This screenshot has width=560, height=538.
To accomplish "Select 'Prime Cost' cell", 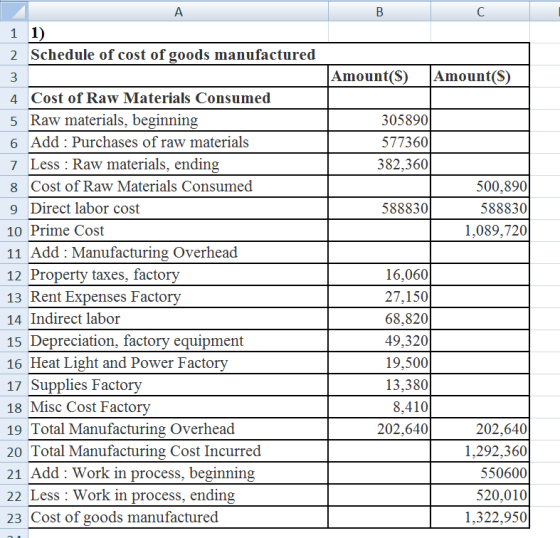I will click(178, 231).
